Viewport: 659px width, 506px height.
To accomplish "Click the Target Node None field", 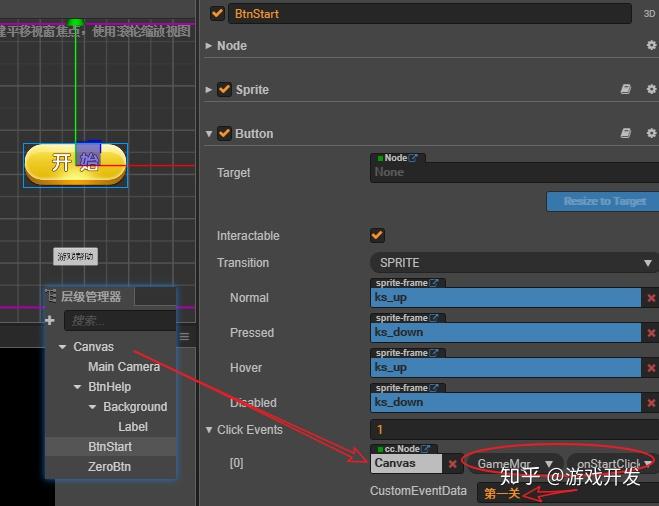I will point(514,172).
